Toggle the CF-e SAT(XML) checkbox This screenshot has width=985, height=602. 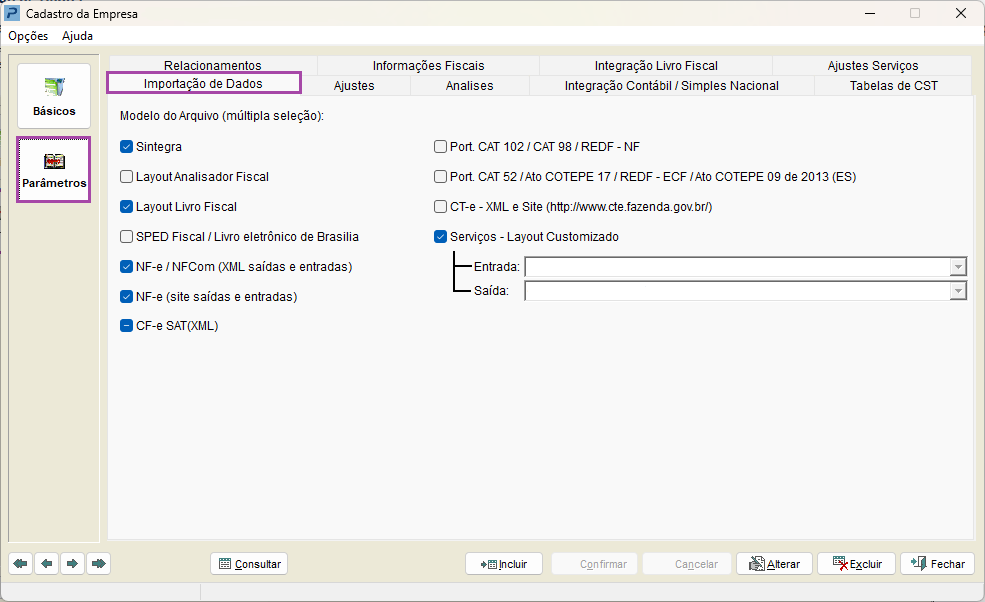(127, 325)
